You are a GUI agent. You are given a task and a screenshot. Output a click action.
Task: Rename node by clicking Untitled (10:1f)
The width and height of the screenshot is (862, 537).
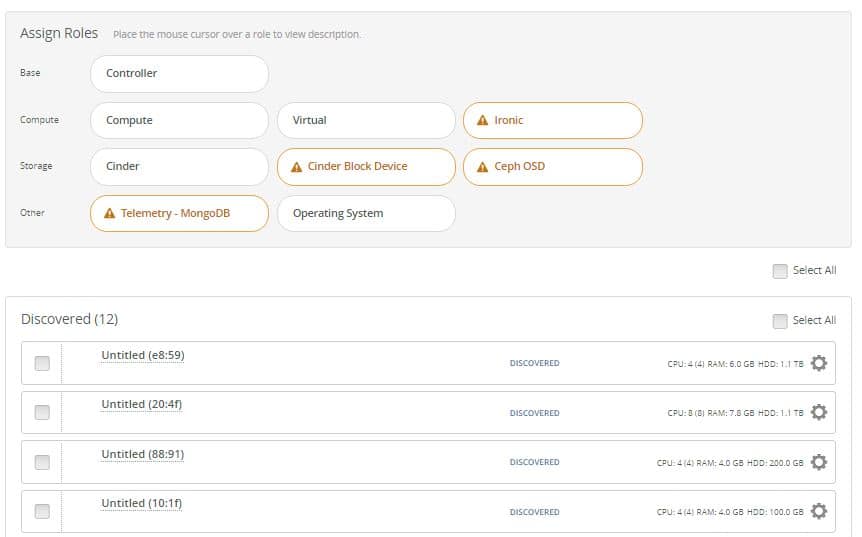141,503
